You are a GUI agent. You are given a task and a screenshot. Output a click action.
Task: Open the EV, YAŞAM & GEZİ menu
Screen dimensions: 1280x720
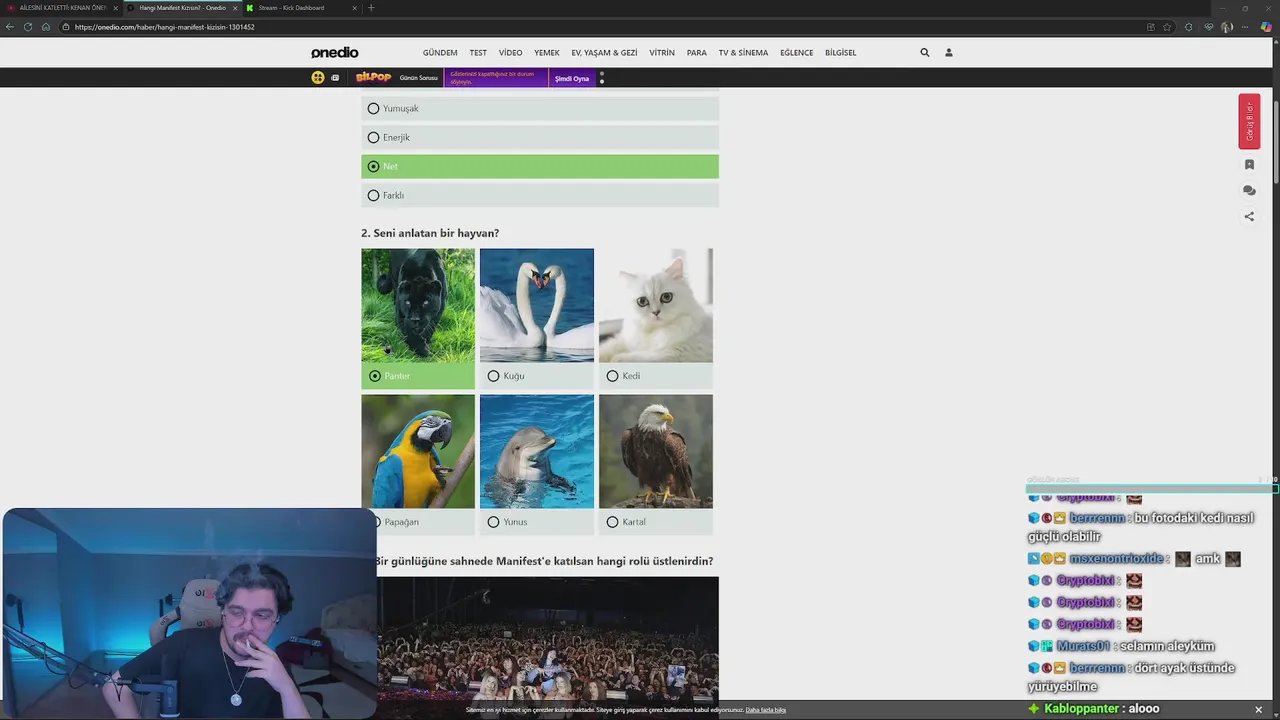[604, 53]
